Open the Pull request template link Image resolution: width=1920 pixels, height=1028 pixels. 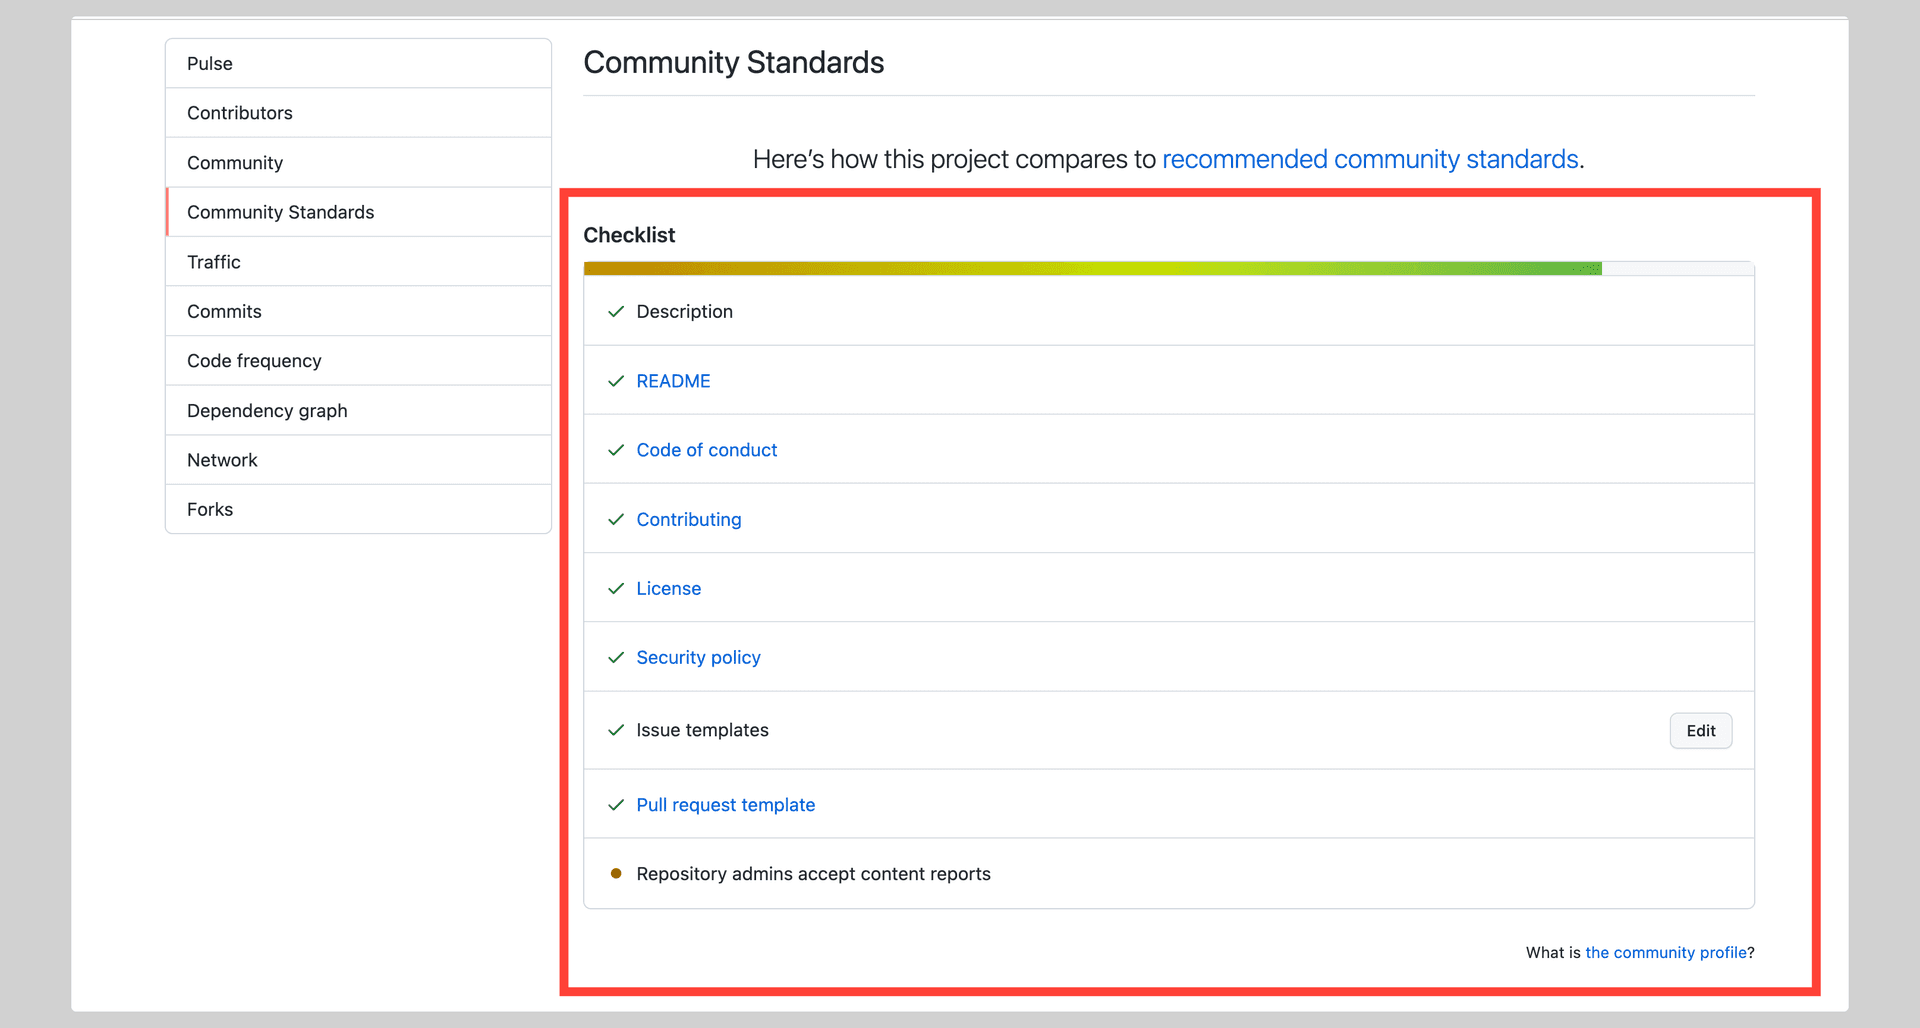point(725,805)
